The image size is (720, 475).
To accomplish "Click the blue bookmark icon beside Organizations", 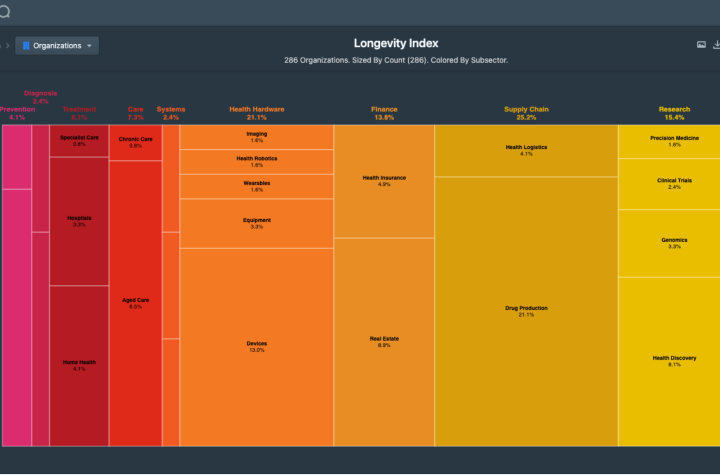I will (26, 45).
